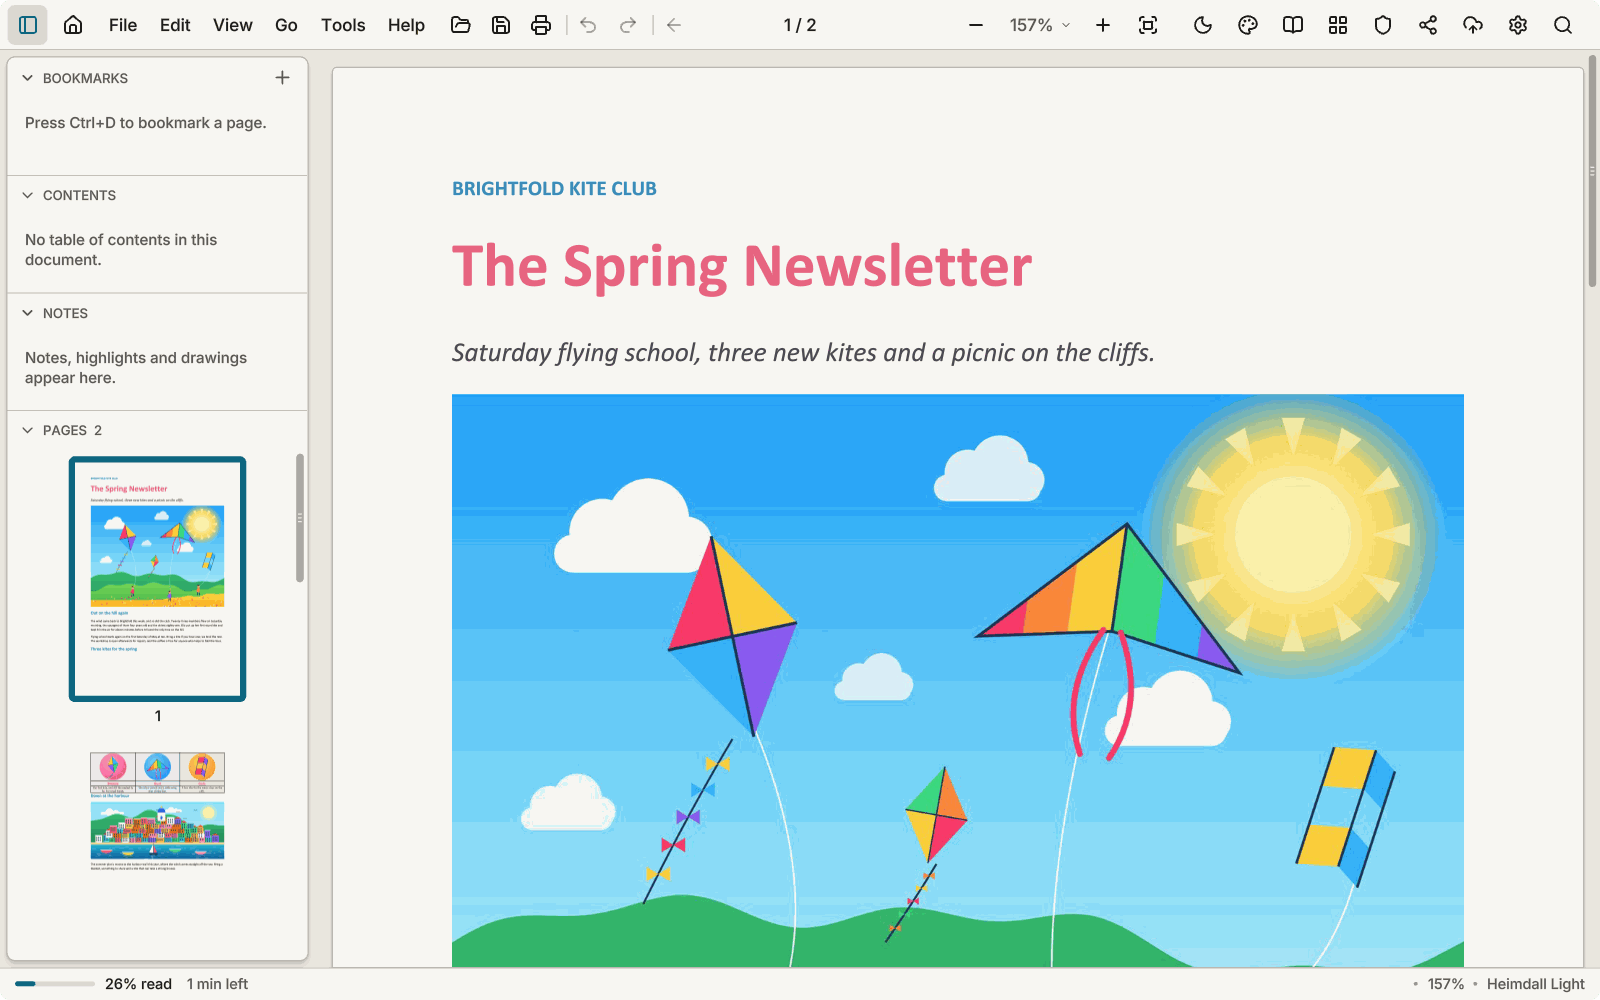The width and height of the screenshot is (1600, 1000).
Task: Toggle the sidebar panel button
Action: click(x=28, y=25)
